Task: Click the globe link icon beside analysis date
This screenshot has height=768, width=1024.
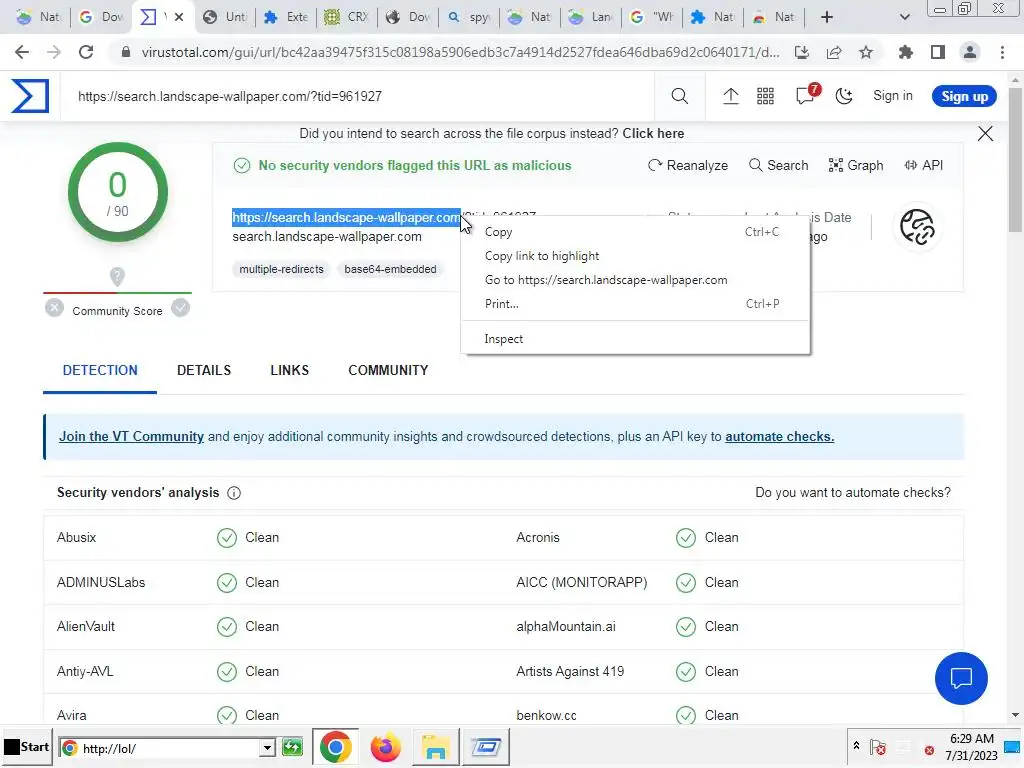Action: 917,227
